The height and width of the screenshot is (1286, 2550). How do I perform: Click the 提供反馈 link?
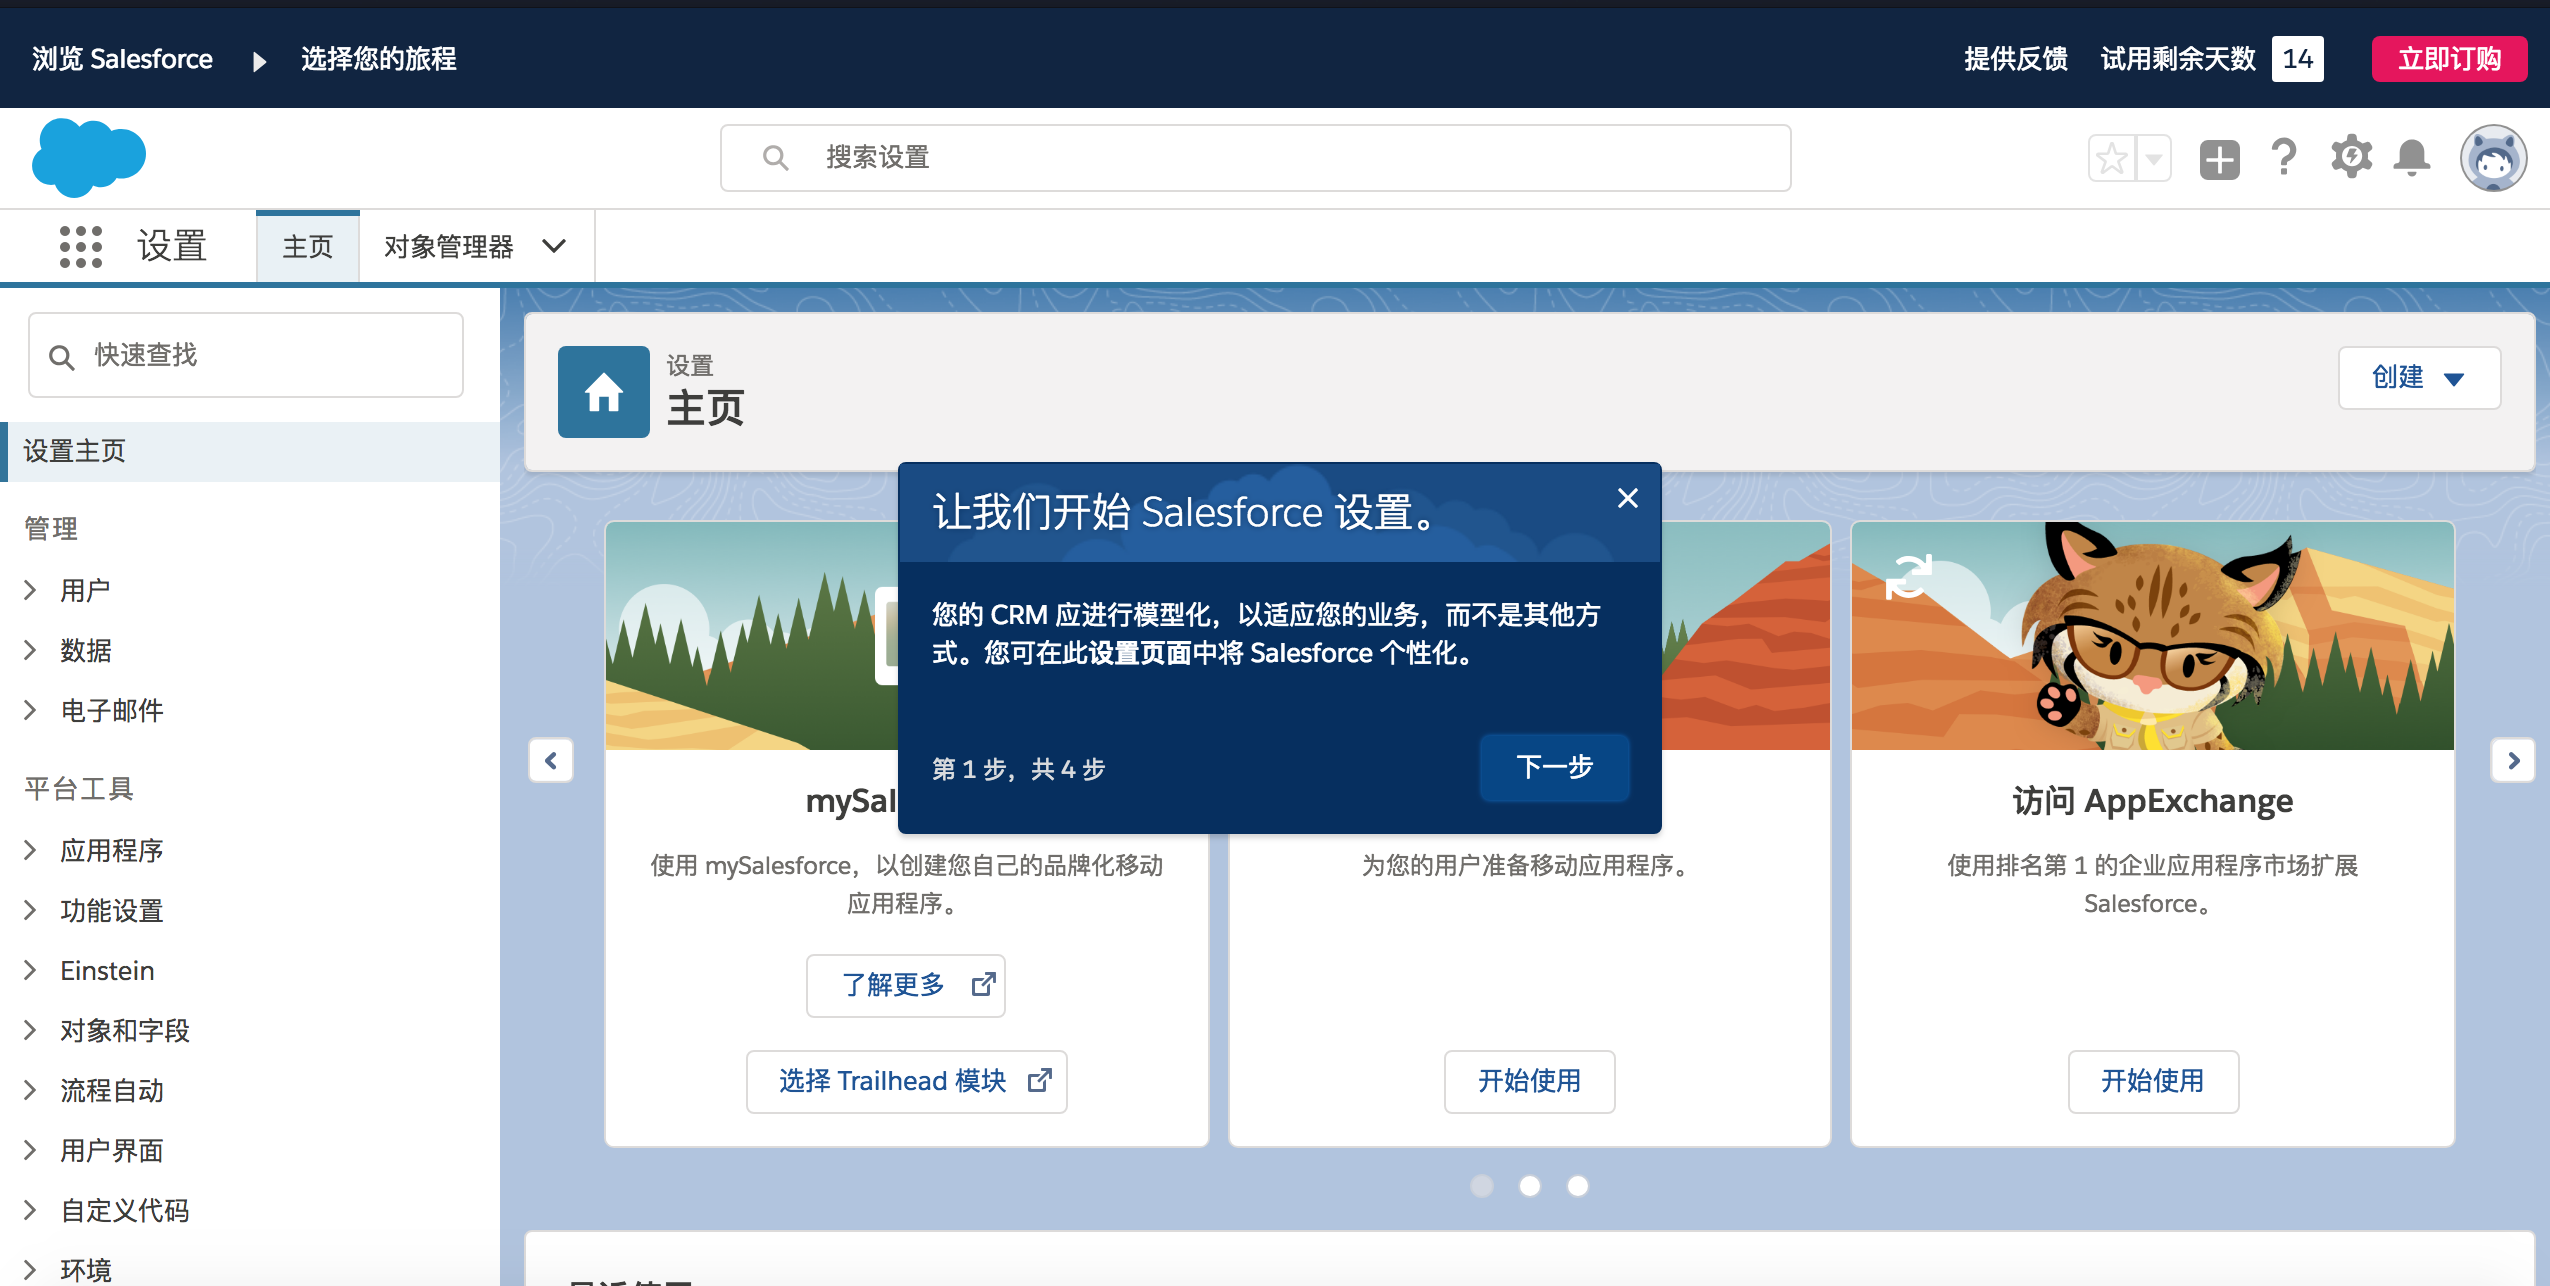click(x=2016, y=59)
